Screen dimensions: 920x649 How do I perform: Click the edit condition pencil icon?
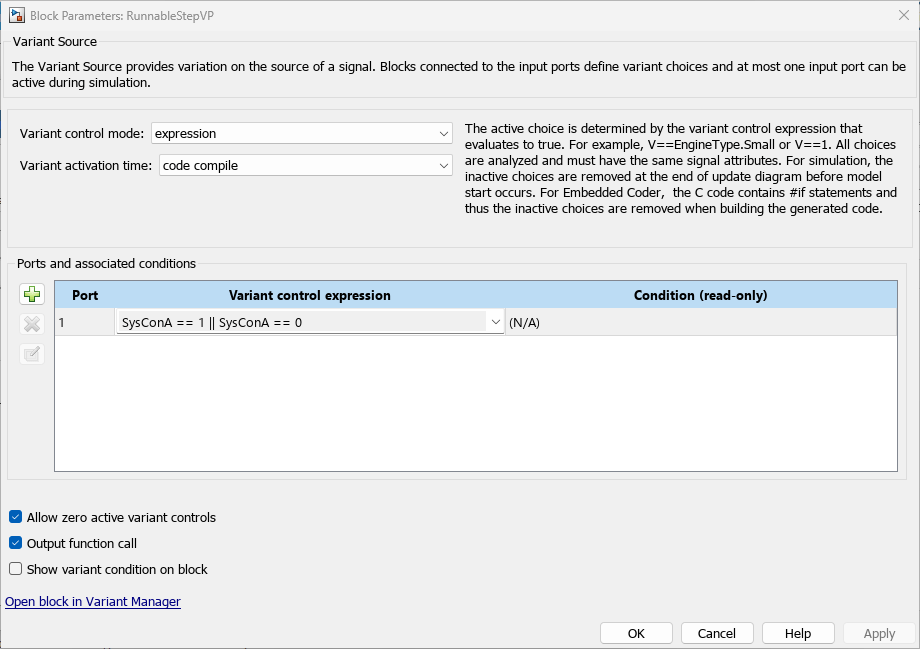(32, 353)
